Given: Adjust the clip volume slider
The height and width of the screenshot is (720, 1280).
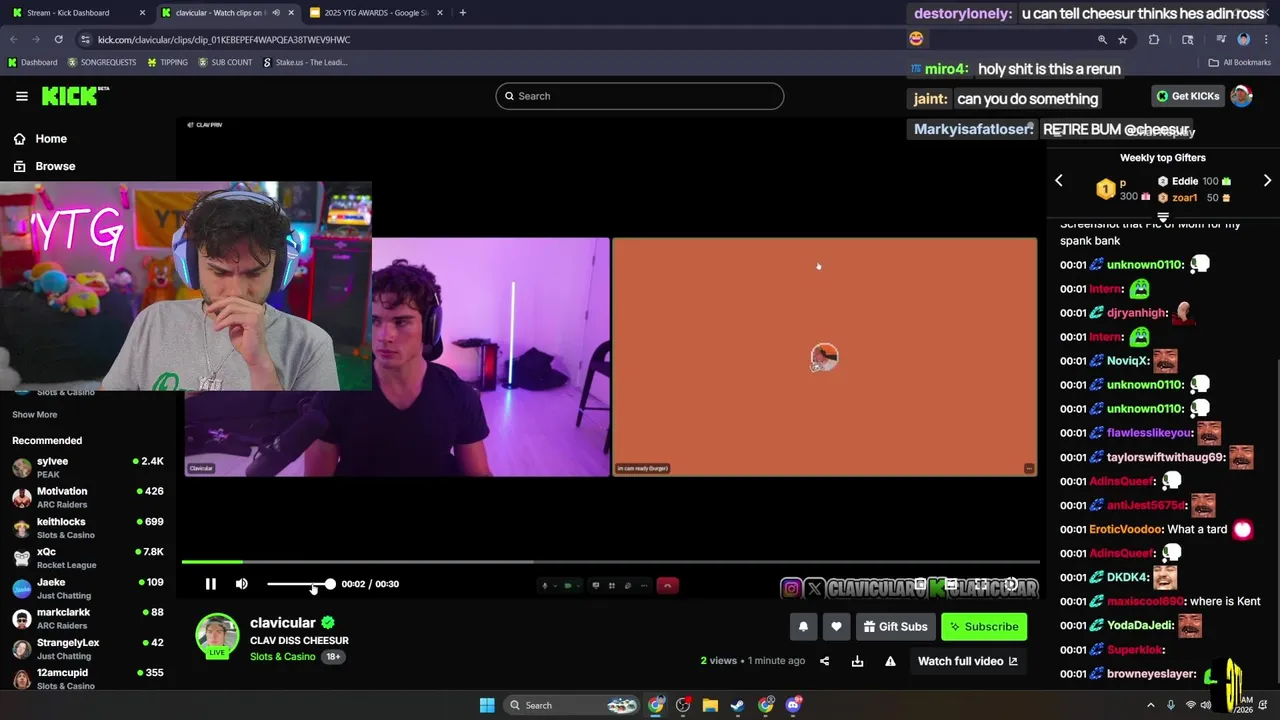Looking at the screenshot, I should point(300,584).
